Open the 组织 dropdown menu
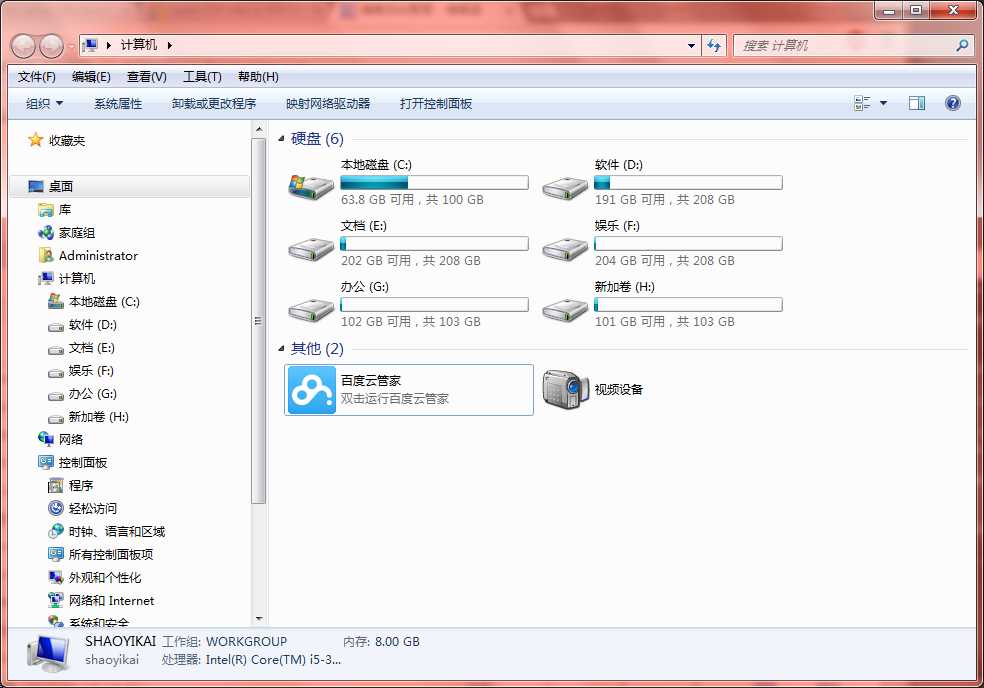The height and width of the screenshot is (688, 984). [x=44, y=104]
